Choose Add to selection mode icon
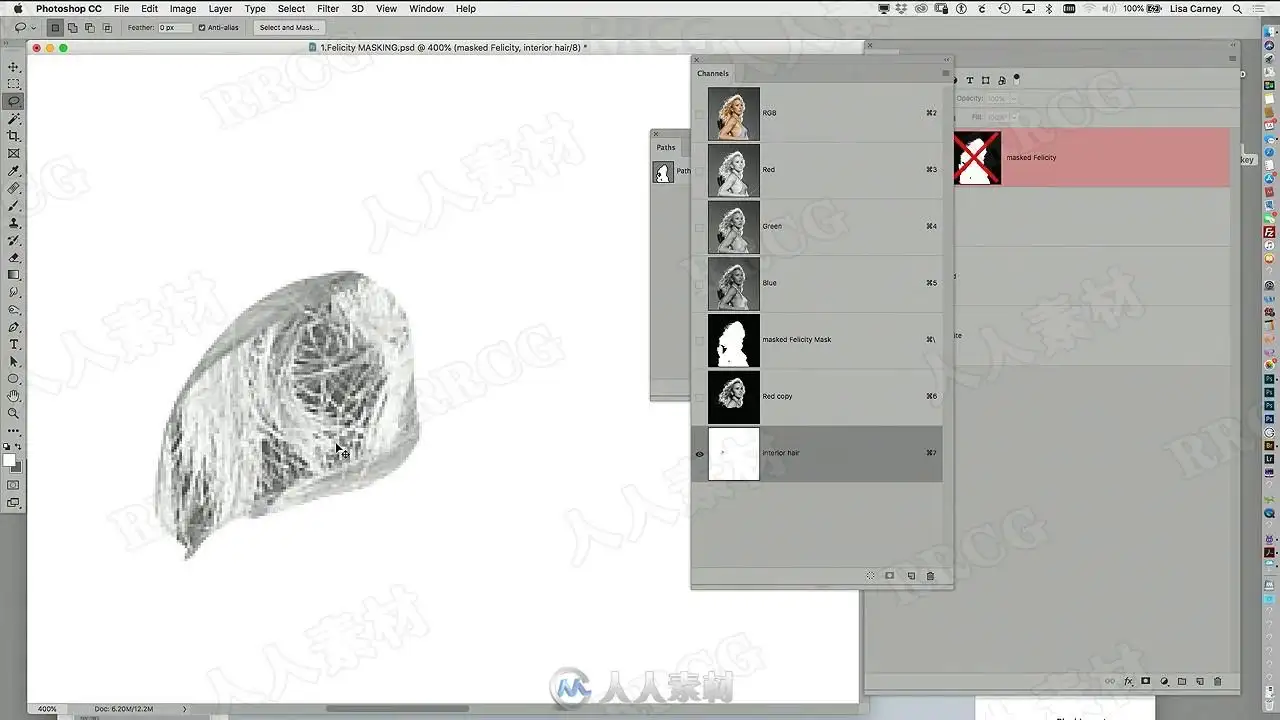This screenshot has height=720, width=1280. point(73,28)
